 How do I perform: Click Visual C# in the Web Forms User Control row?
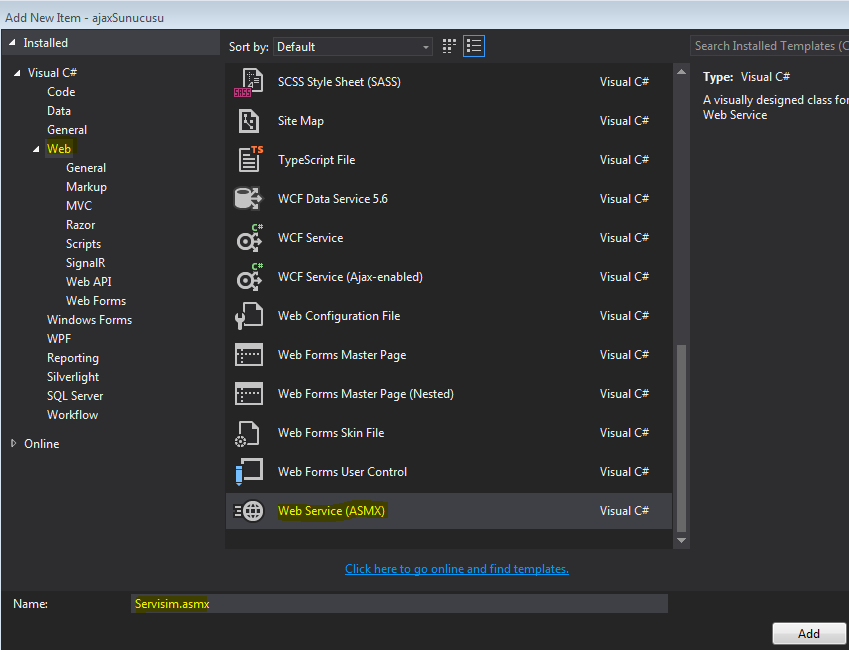pyautogui.click(x=624, y=472)
